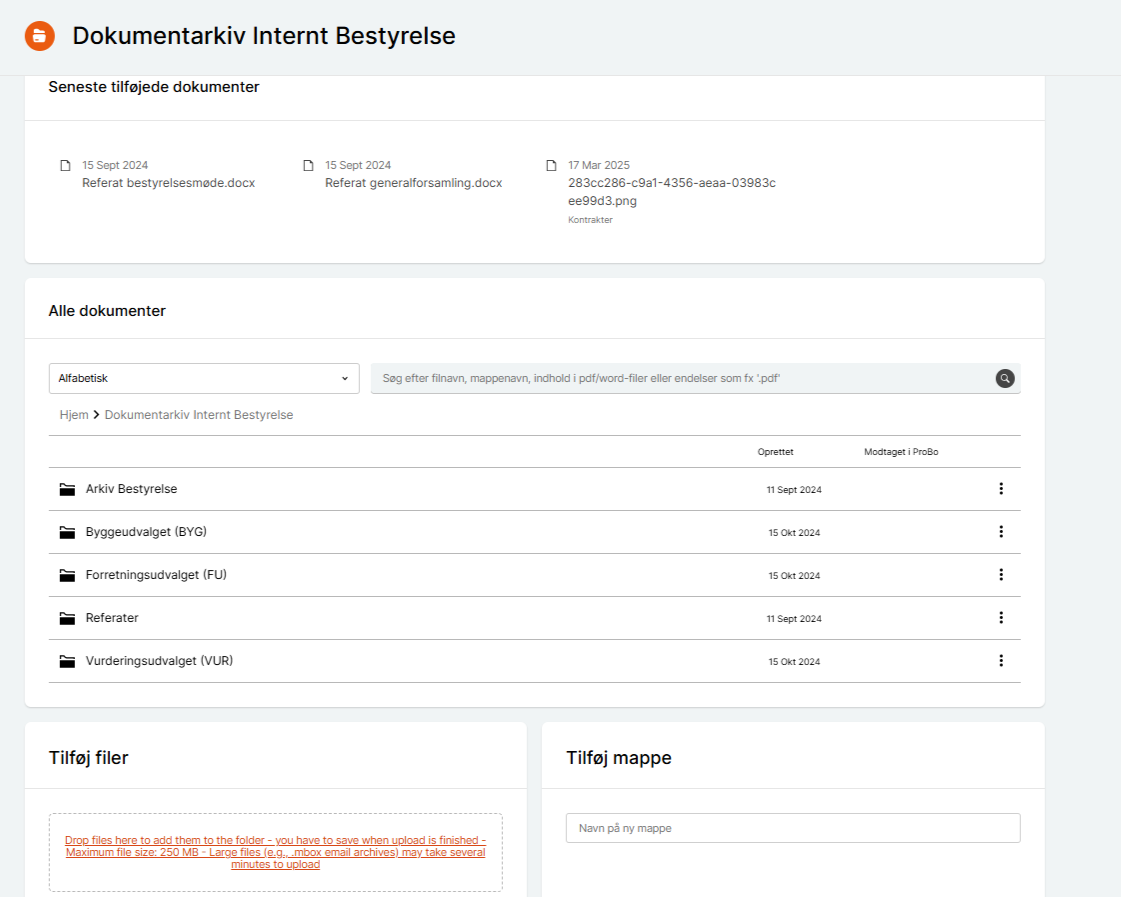Open three-dot menu for Forretningsudvalget (FU)
The width and height of the screenshot is (1121, 897).
click(1000, 575)
